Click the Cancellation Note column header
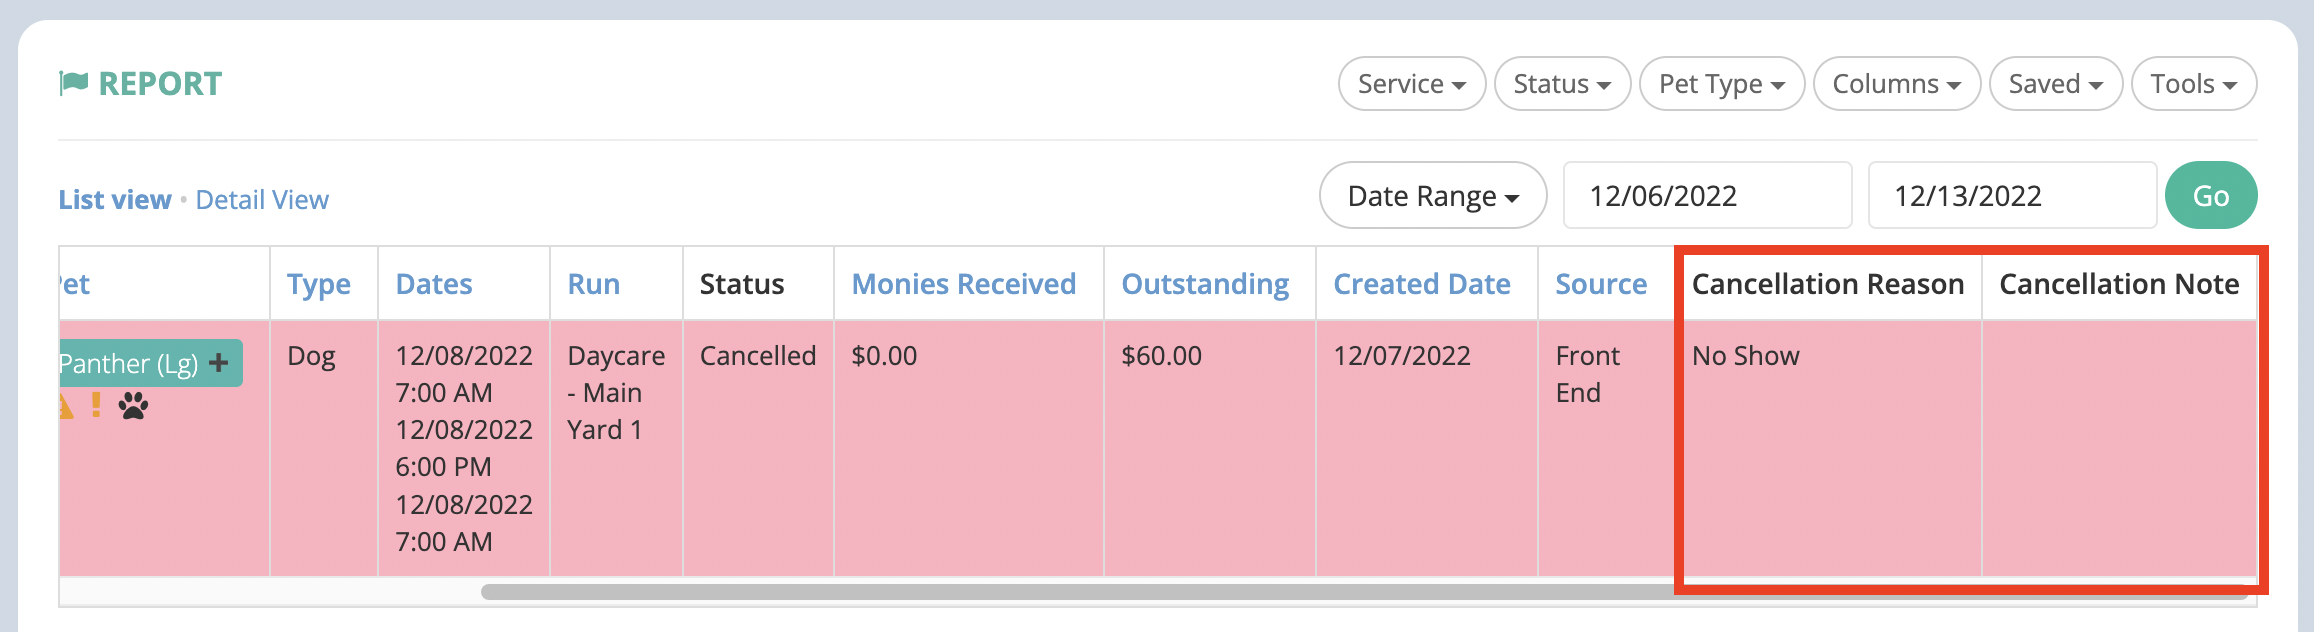 2119,284
